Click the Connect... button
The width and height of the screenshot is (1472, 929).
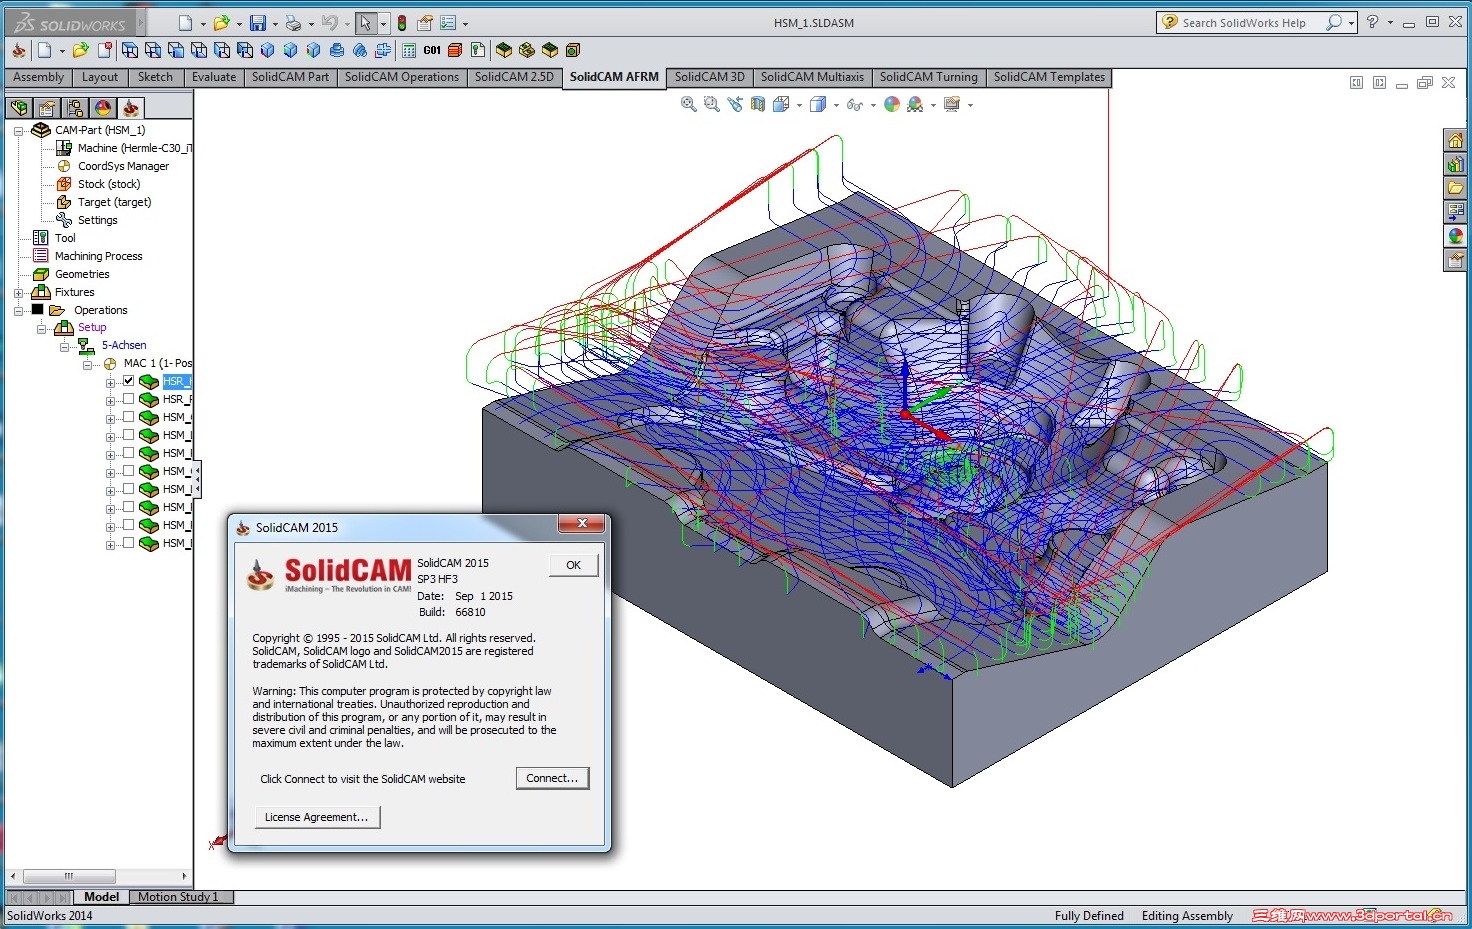pyautogui.click(x=552, y=778)
